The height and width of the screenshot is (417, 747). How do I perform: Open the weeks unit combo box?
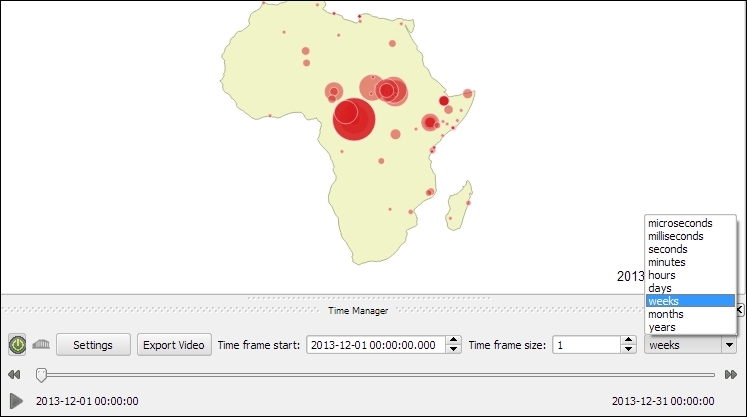tap(690, 345)
